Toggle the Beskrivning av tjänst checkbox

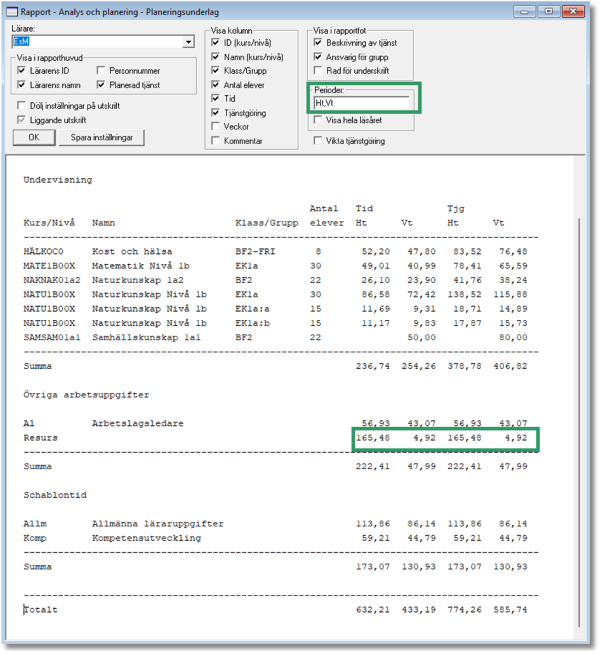(319, 43)
